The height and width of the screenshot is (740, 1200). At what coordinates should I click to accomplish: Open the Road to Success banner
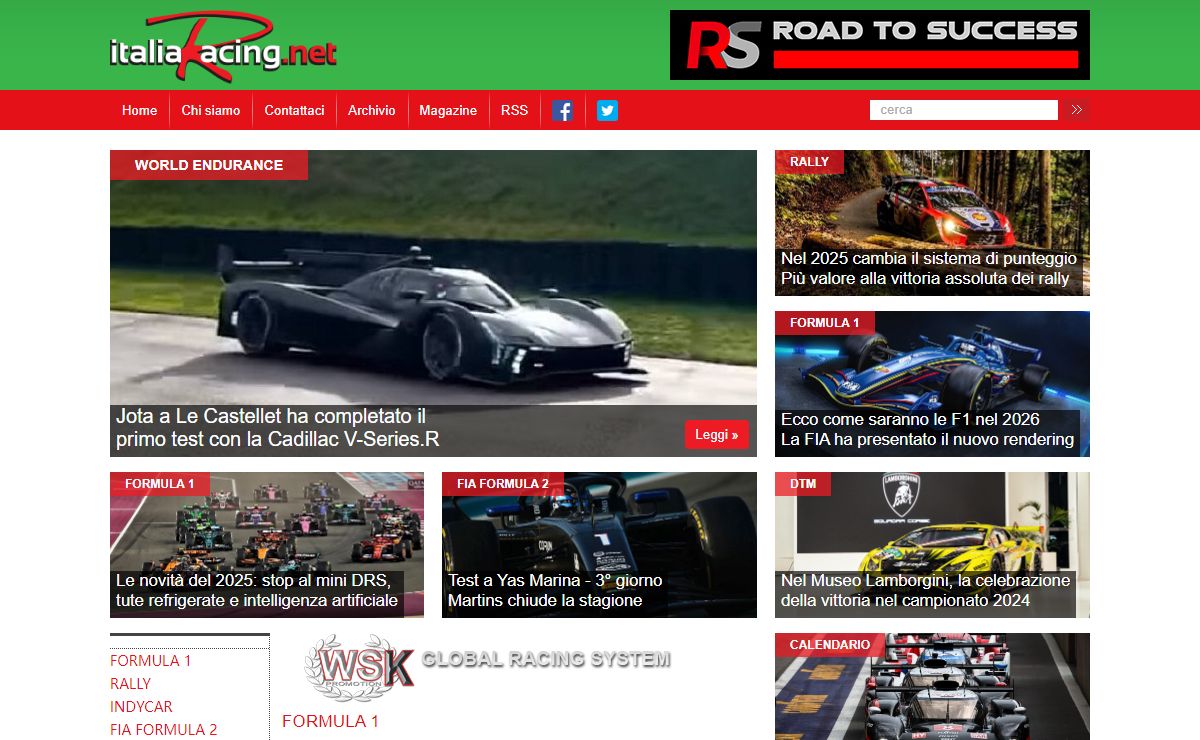880,45
